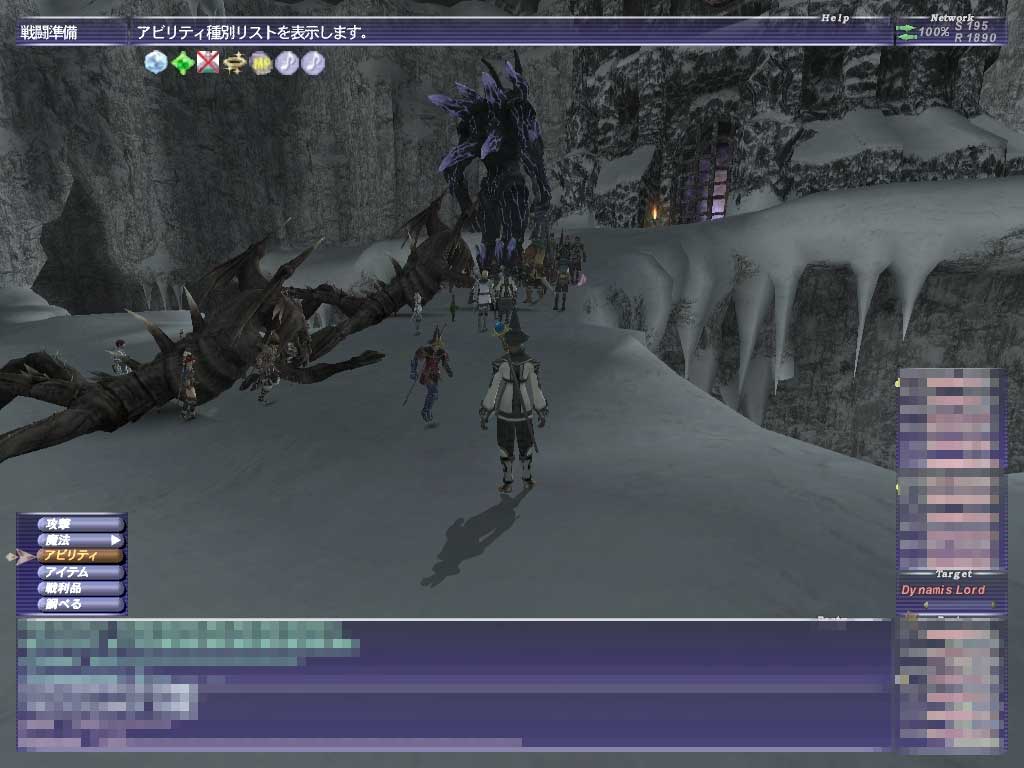Open アイテム from the command menu
The image size is (1024, 768).
80,572
